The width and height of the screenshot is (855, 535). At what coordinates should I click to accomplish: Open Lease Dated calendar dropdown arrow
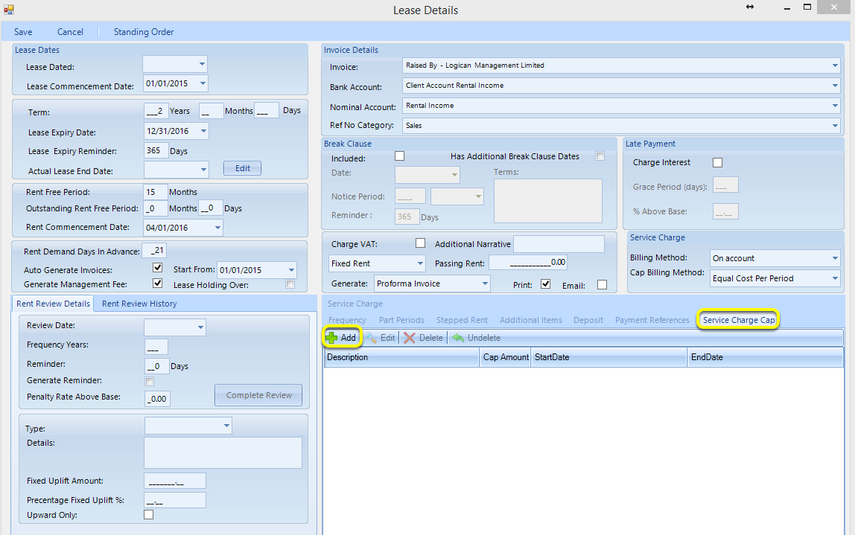point(202,64)
